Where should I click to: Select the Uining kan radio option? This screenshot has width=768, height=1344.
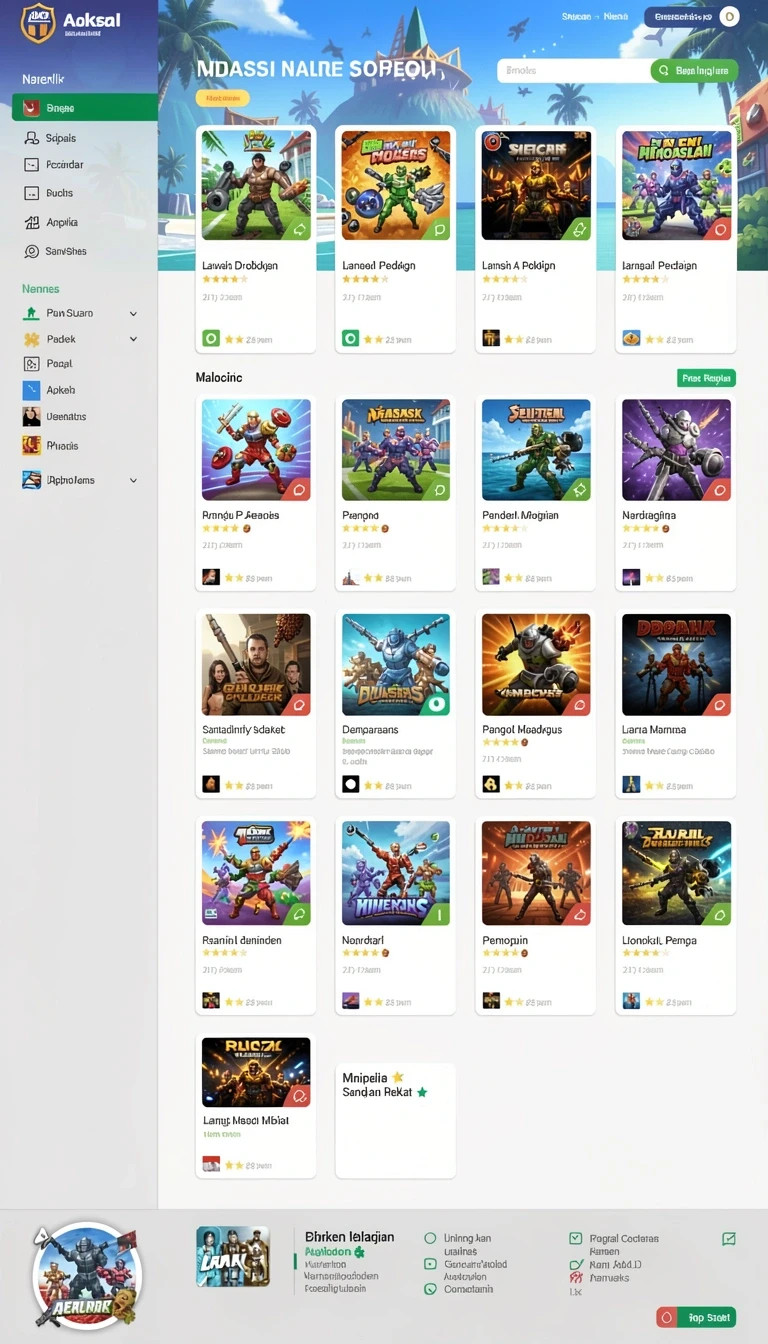431,1238
